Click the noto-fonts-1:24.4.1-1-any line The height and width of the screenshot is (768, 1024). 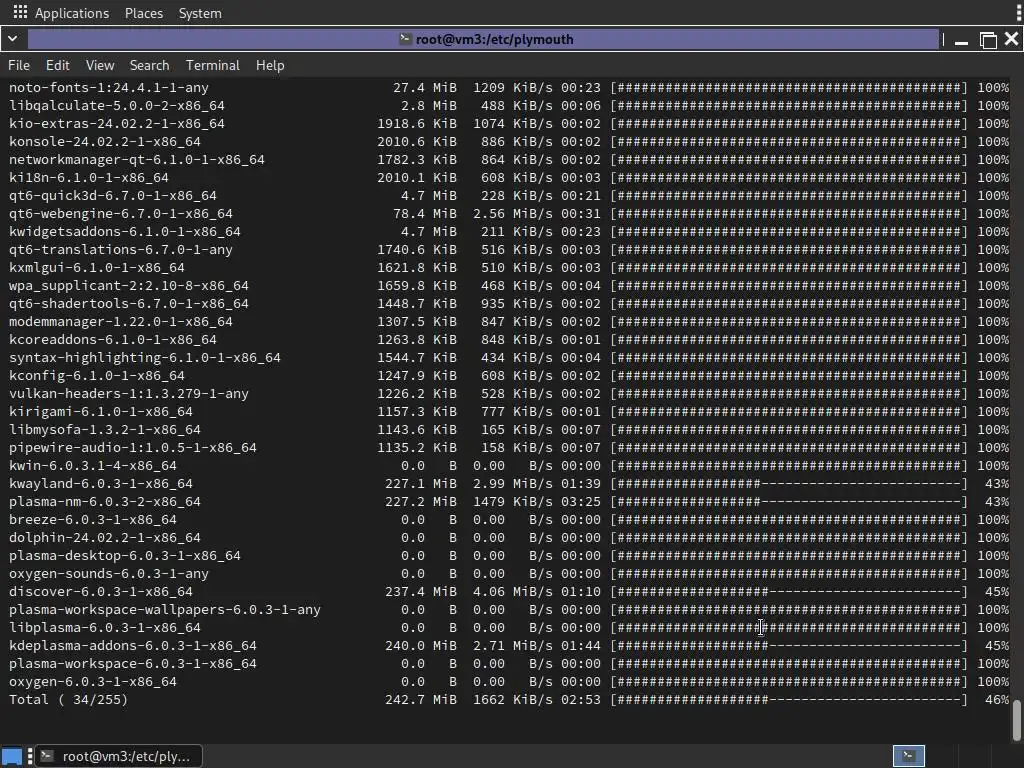click(508, 88)
